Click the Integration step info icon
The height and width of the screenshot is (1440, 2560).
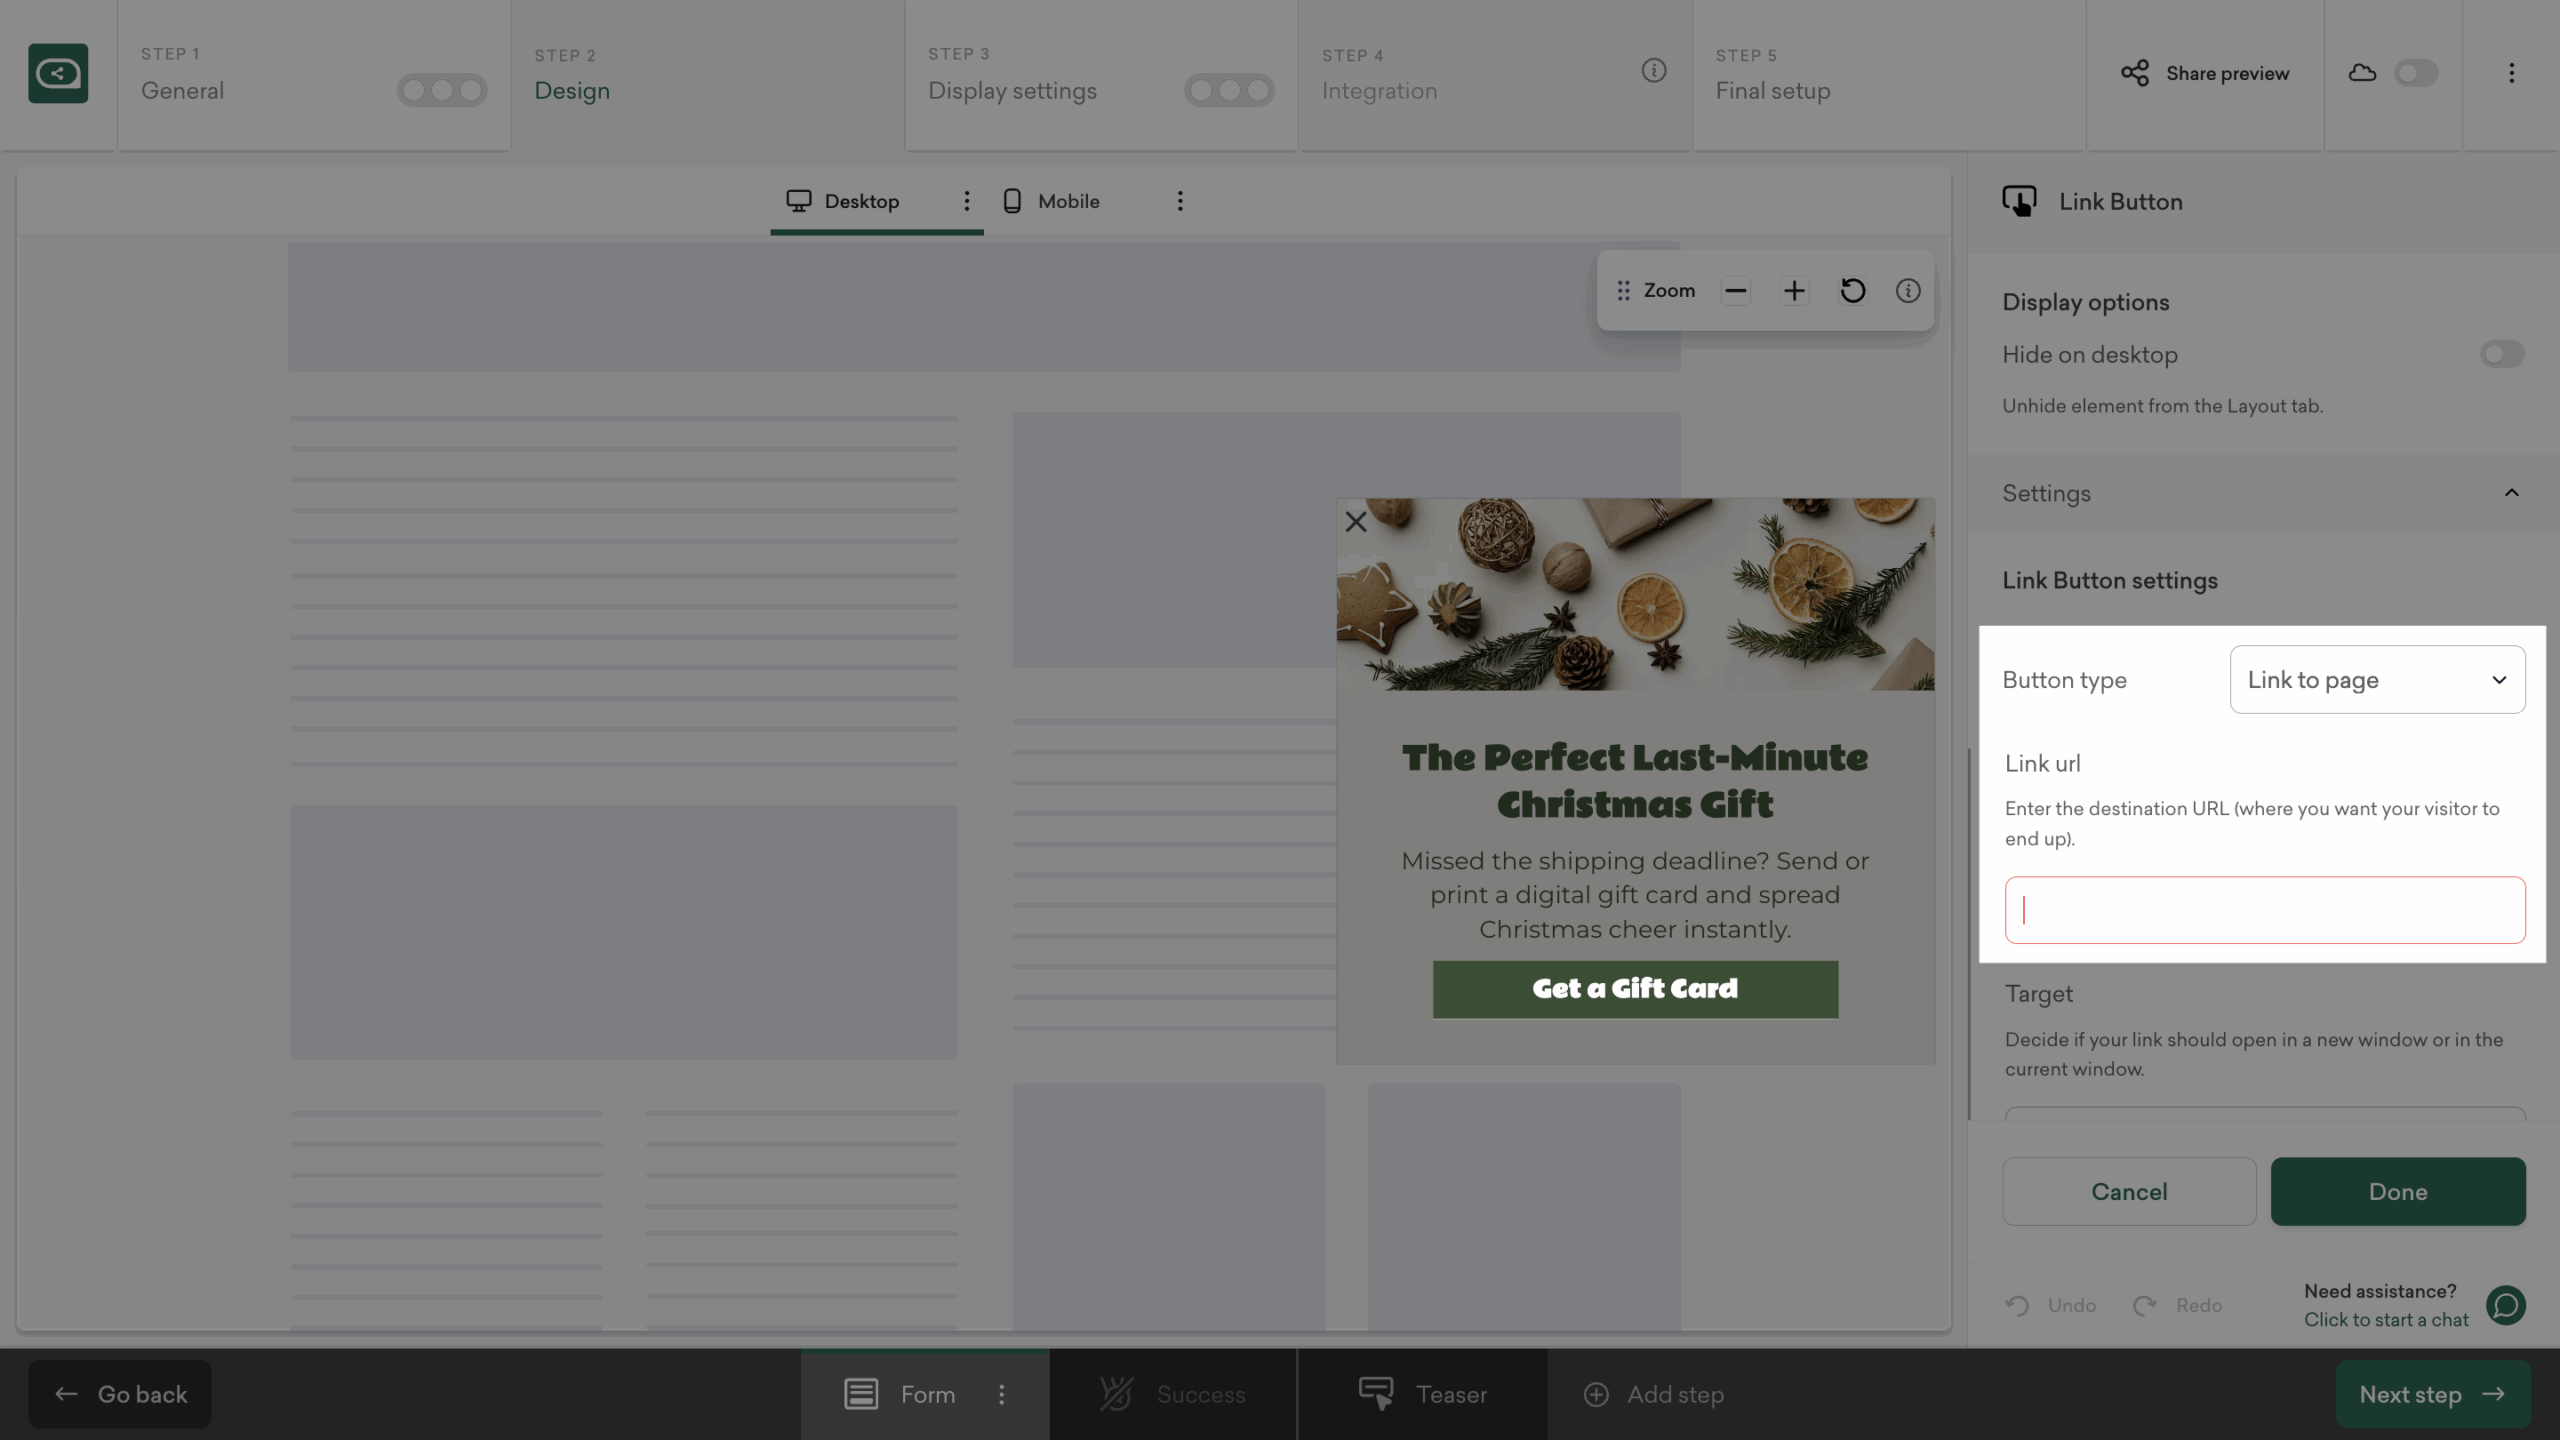coord(1654,71)
